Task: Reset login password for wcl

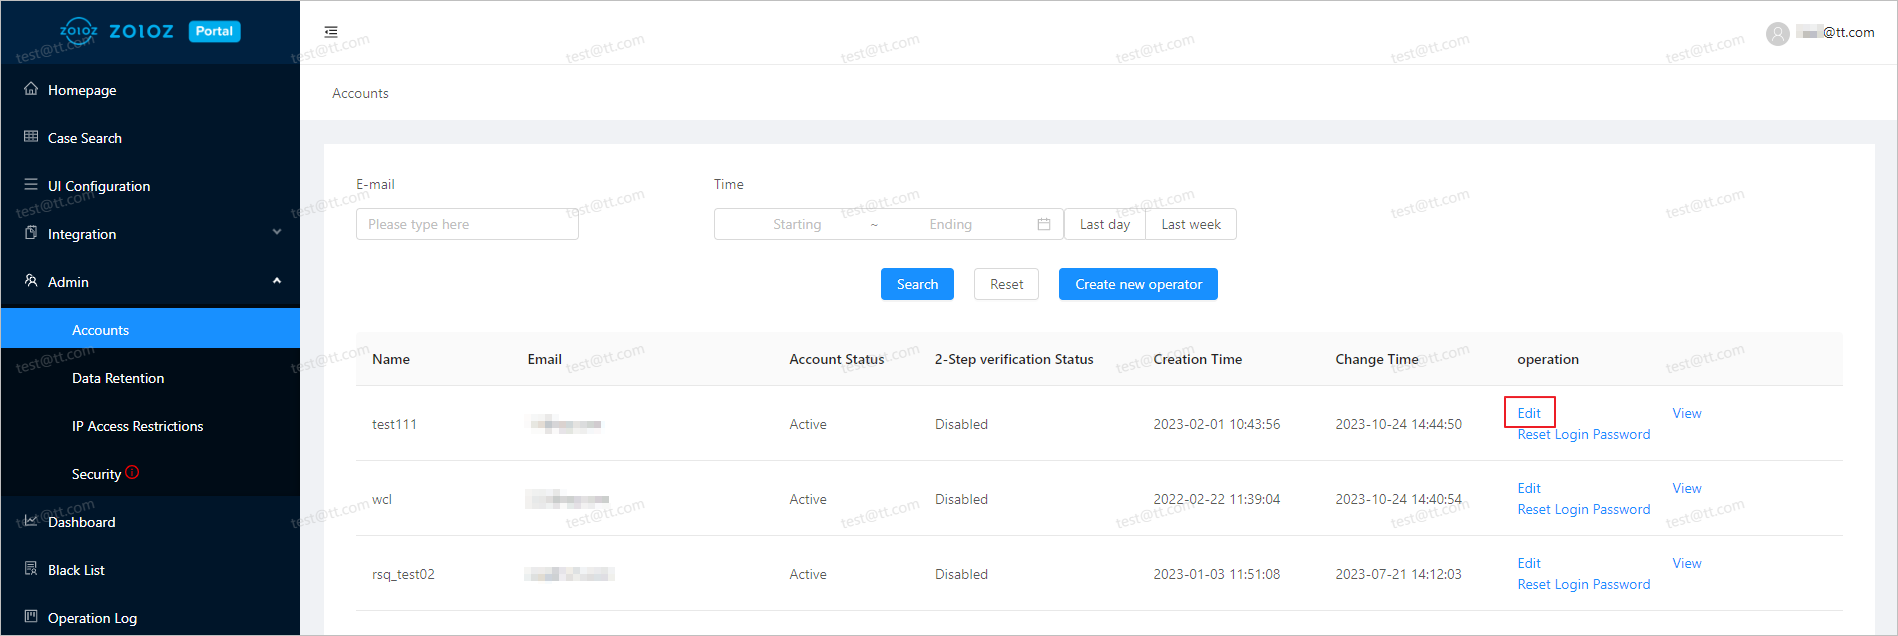Action: coord(1583,510)
